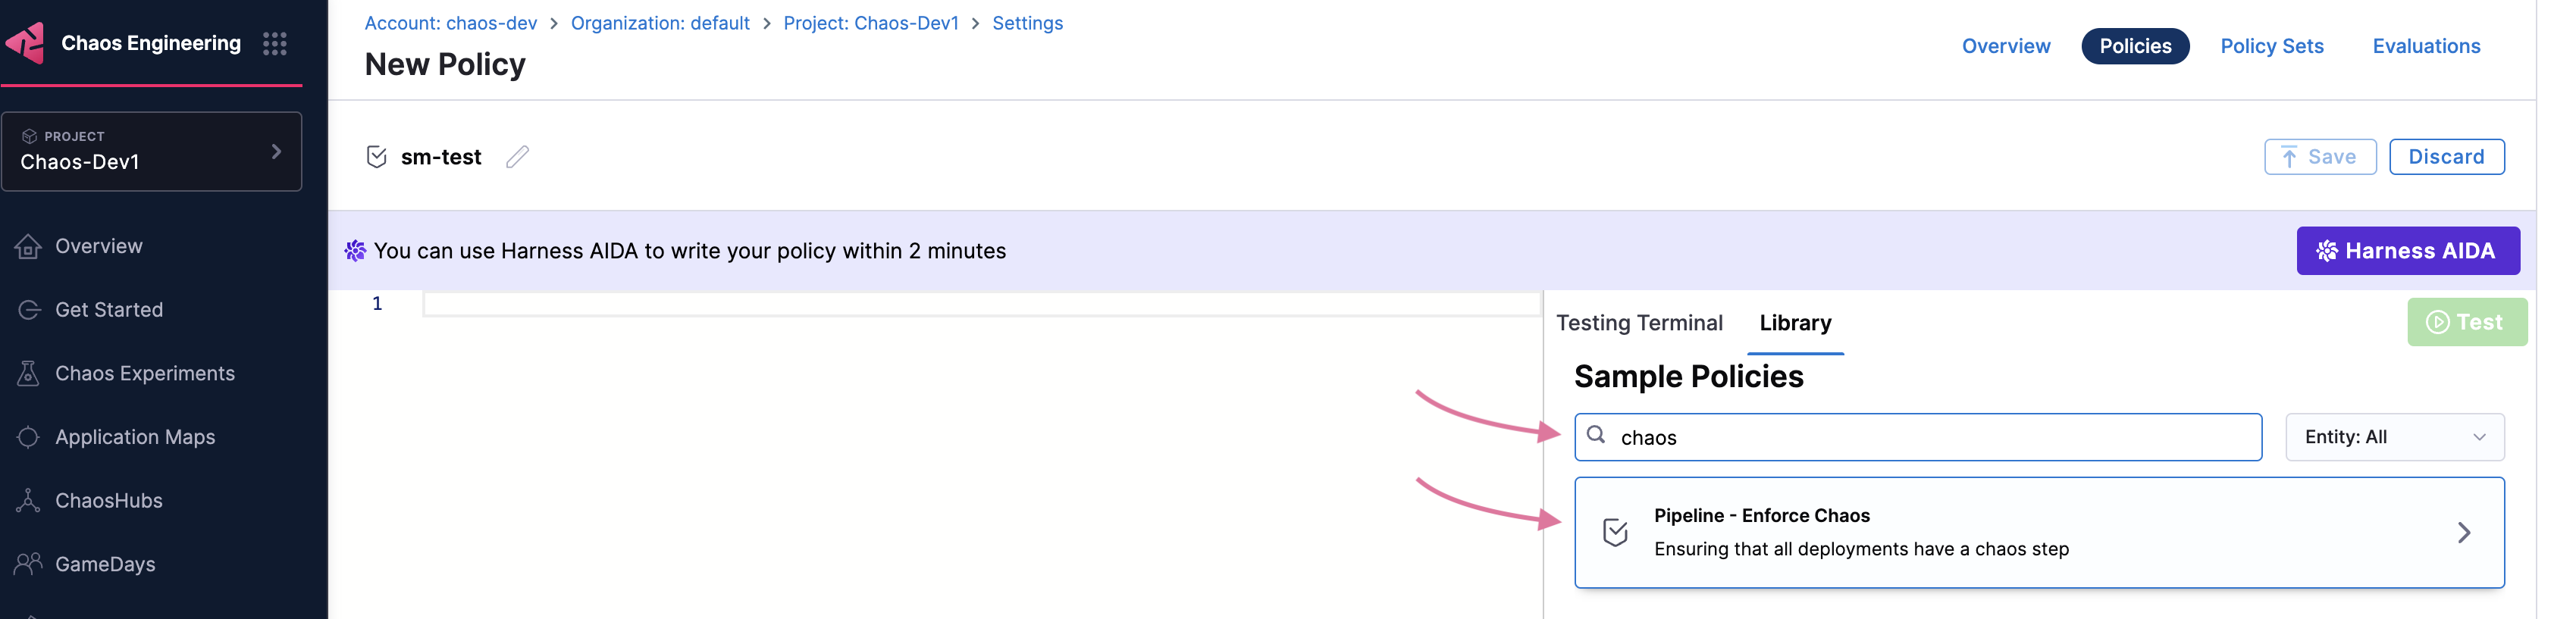Click the Chaos Experiments flask icon
This screenshot has height=619, width=2576.
[x=28, y=373]
